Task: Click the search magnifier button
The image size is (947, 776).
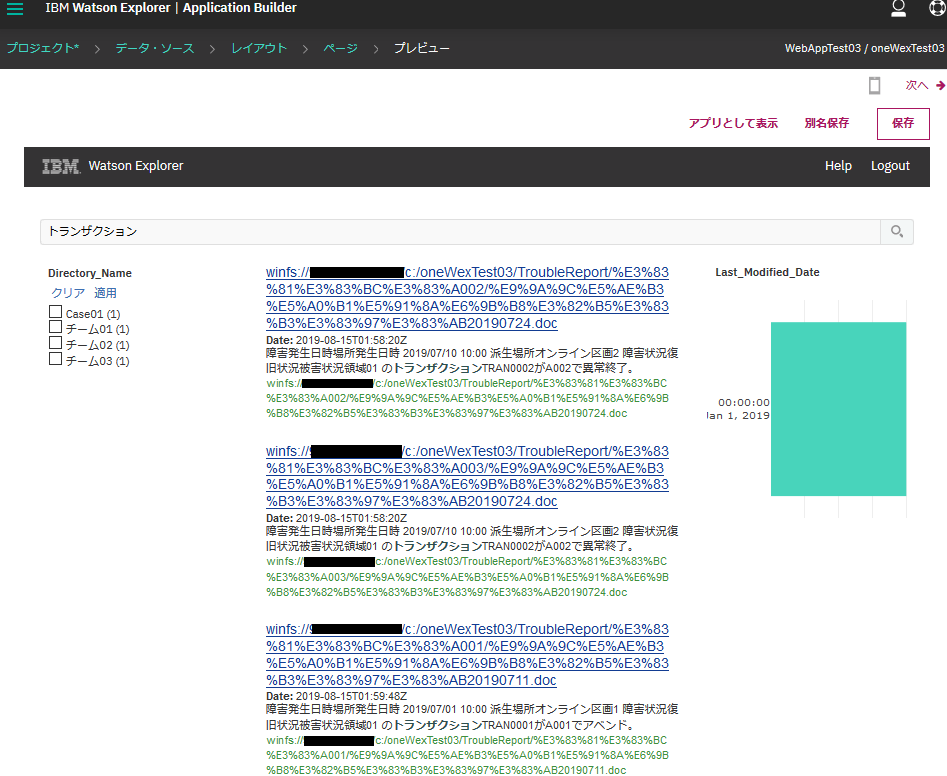Action: (x=897, y=232)
